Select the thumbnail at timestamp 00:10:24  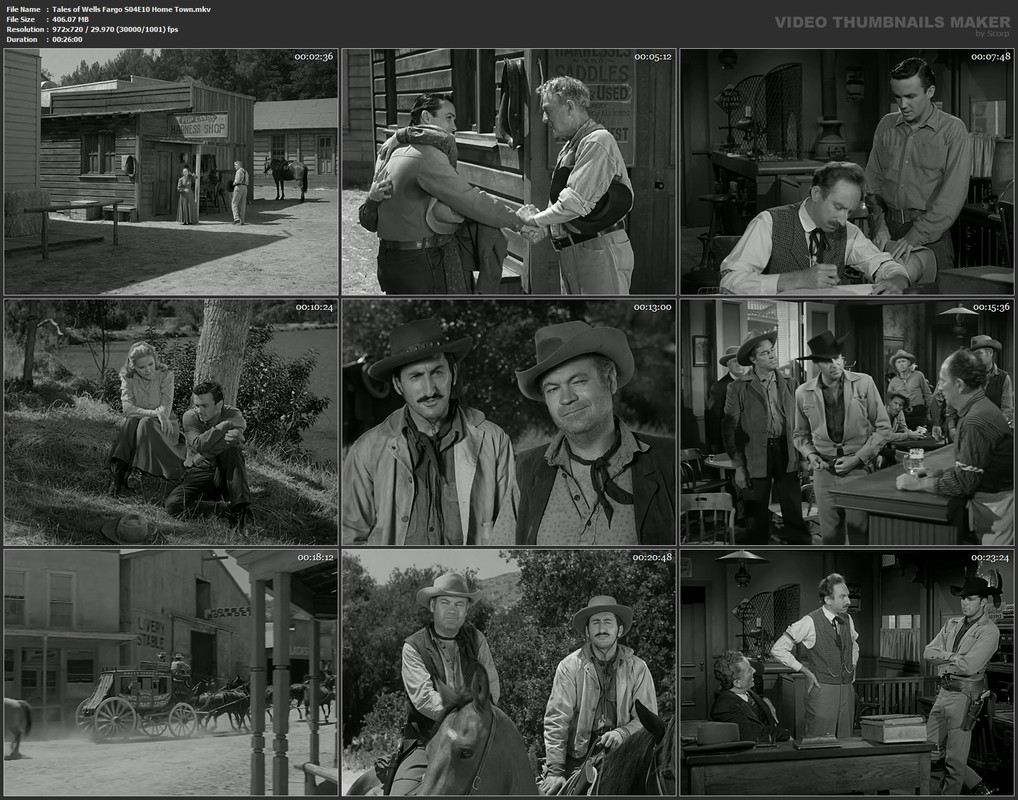[x=171, y=422]
